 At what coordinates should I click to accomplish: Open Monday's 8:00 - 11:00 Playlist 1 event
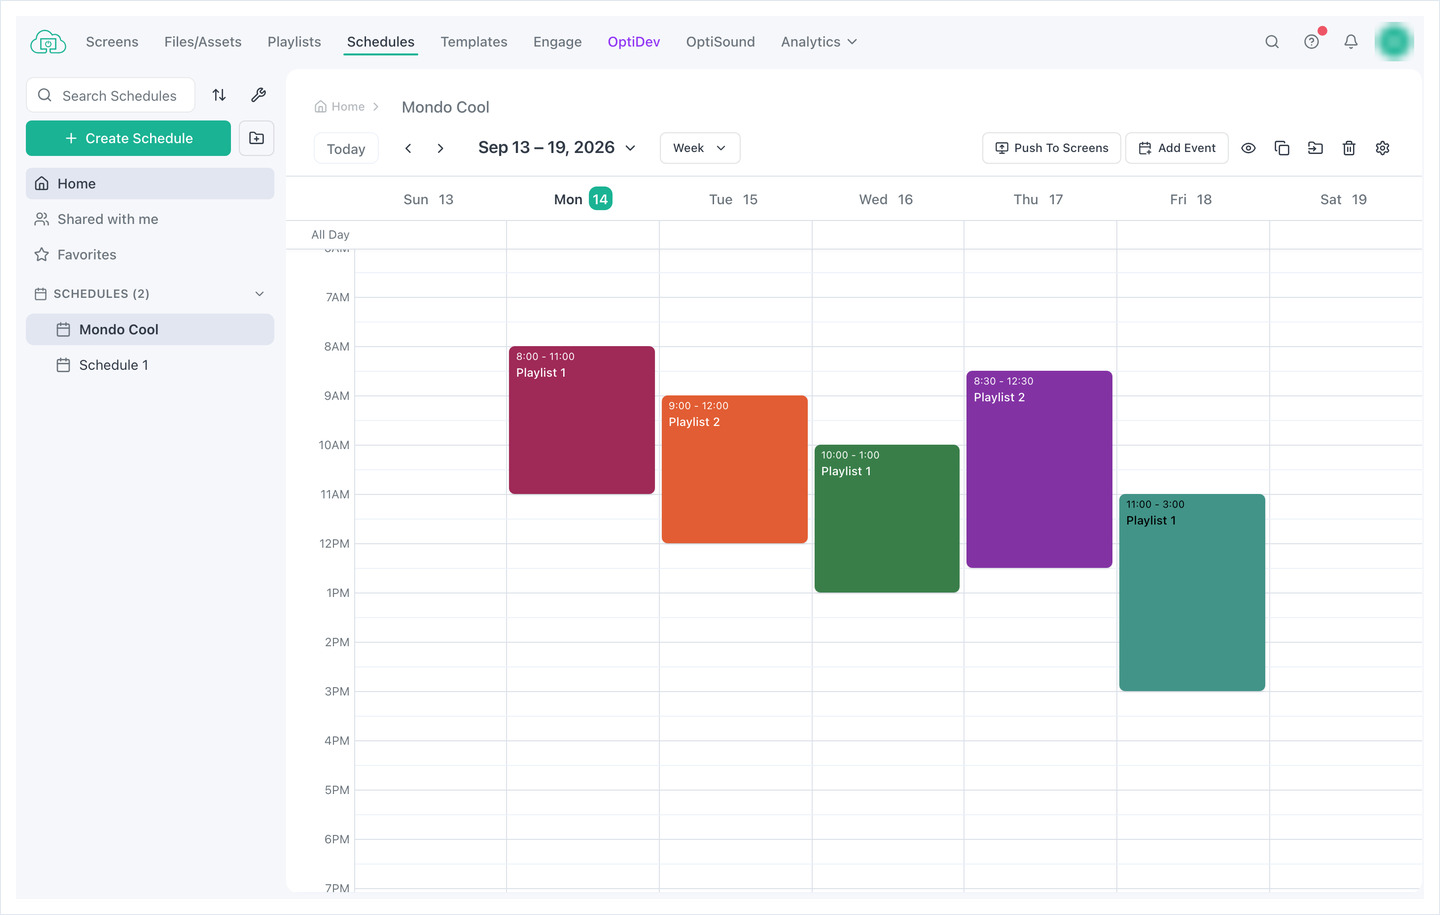[582, 420]
